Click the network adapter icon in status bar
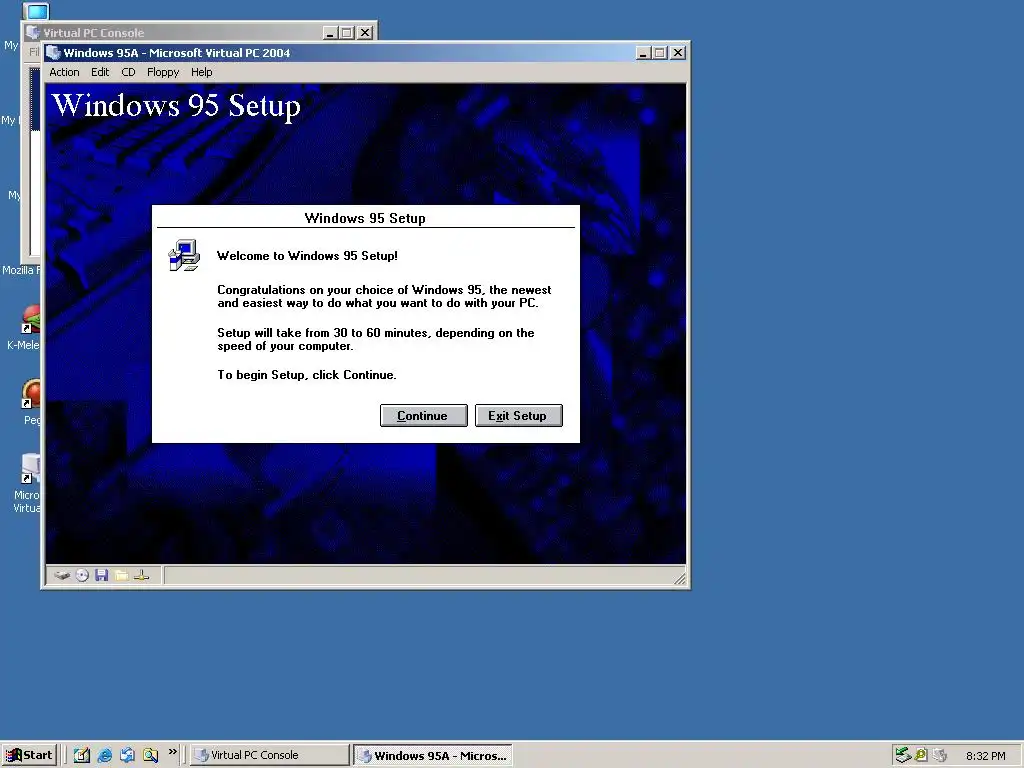This screenshot has height=768, width=1024. coord(142,575)
